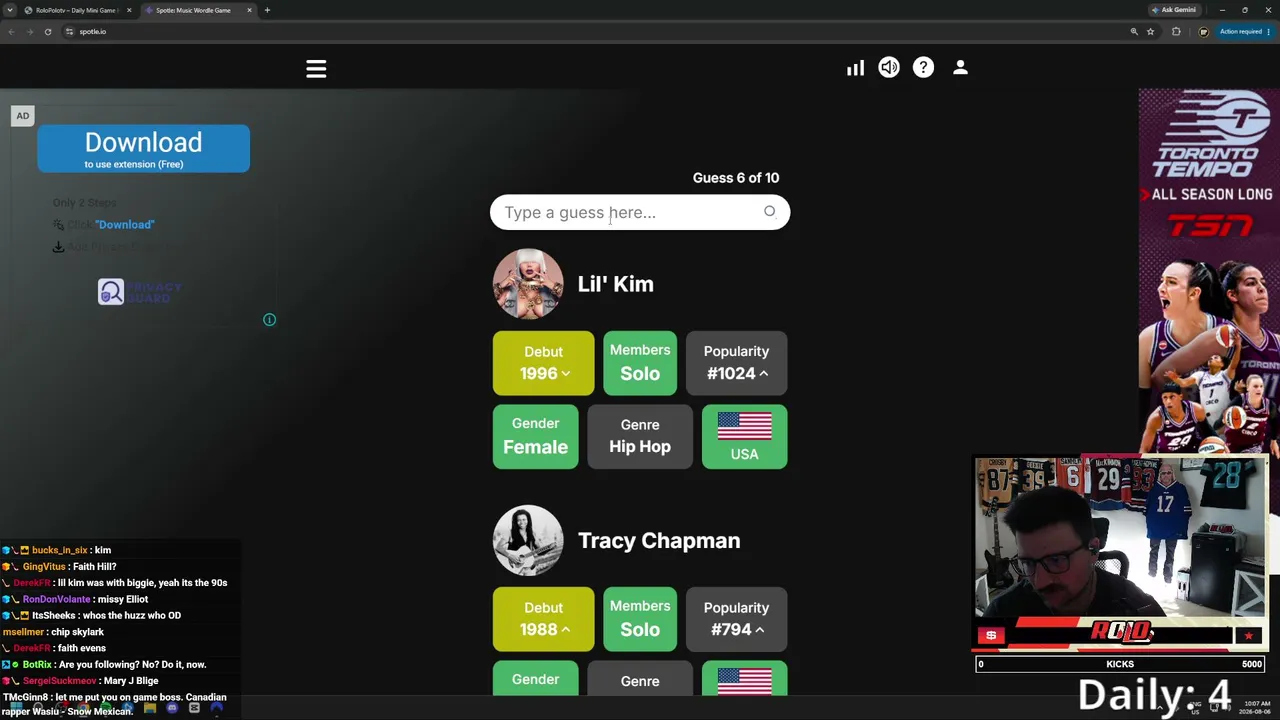Open the tab search dropdown arrow

(10, 10)
